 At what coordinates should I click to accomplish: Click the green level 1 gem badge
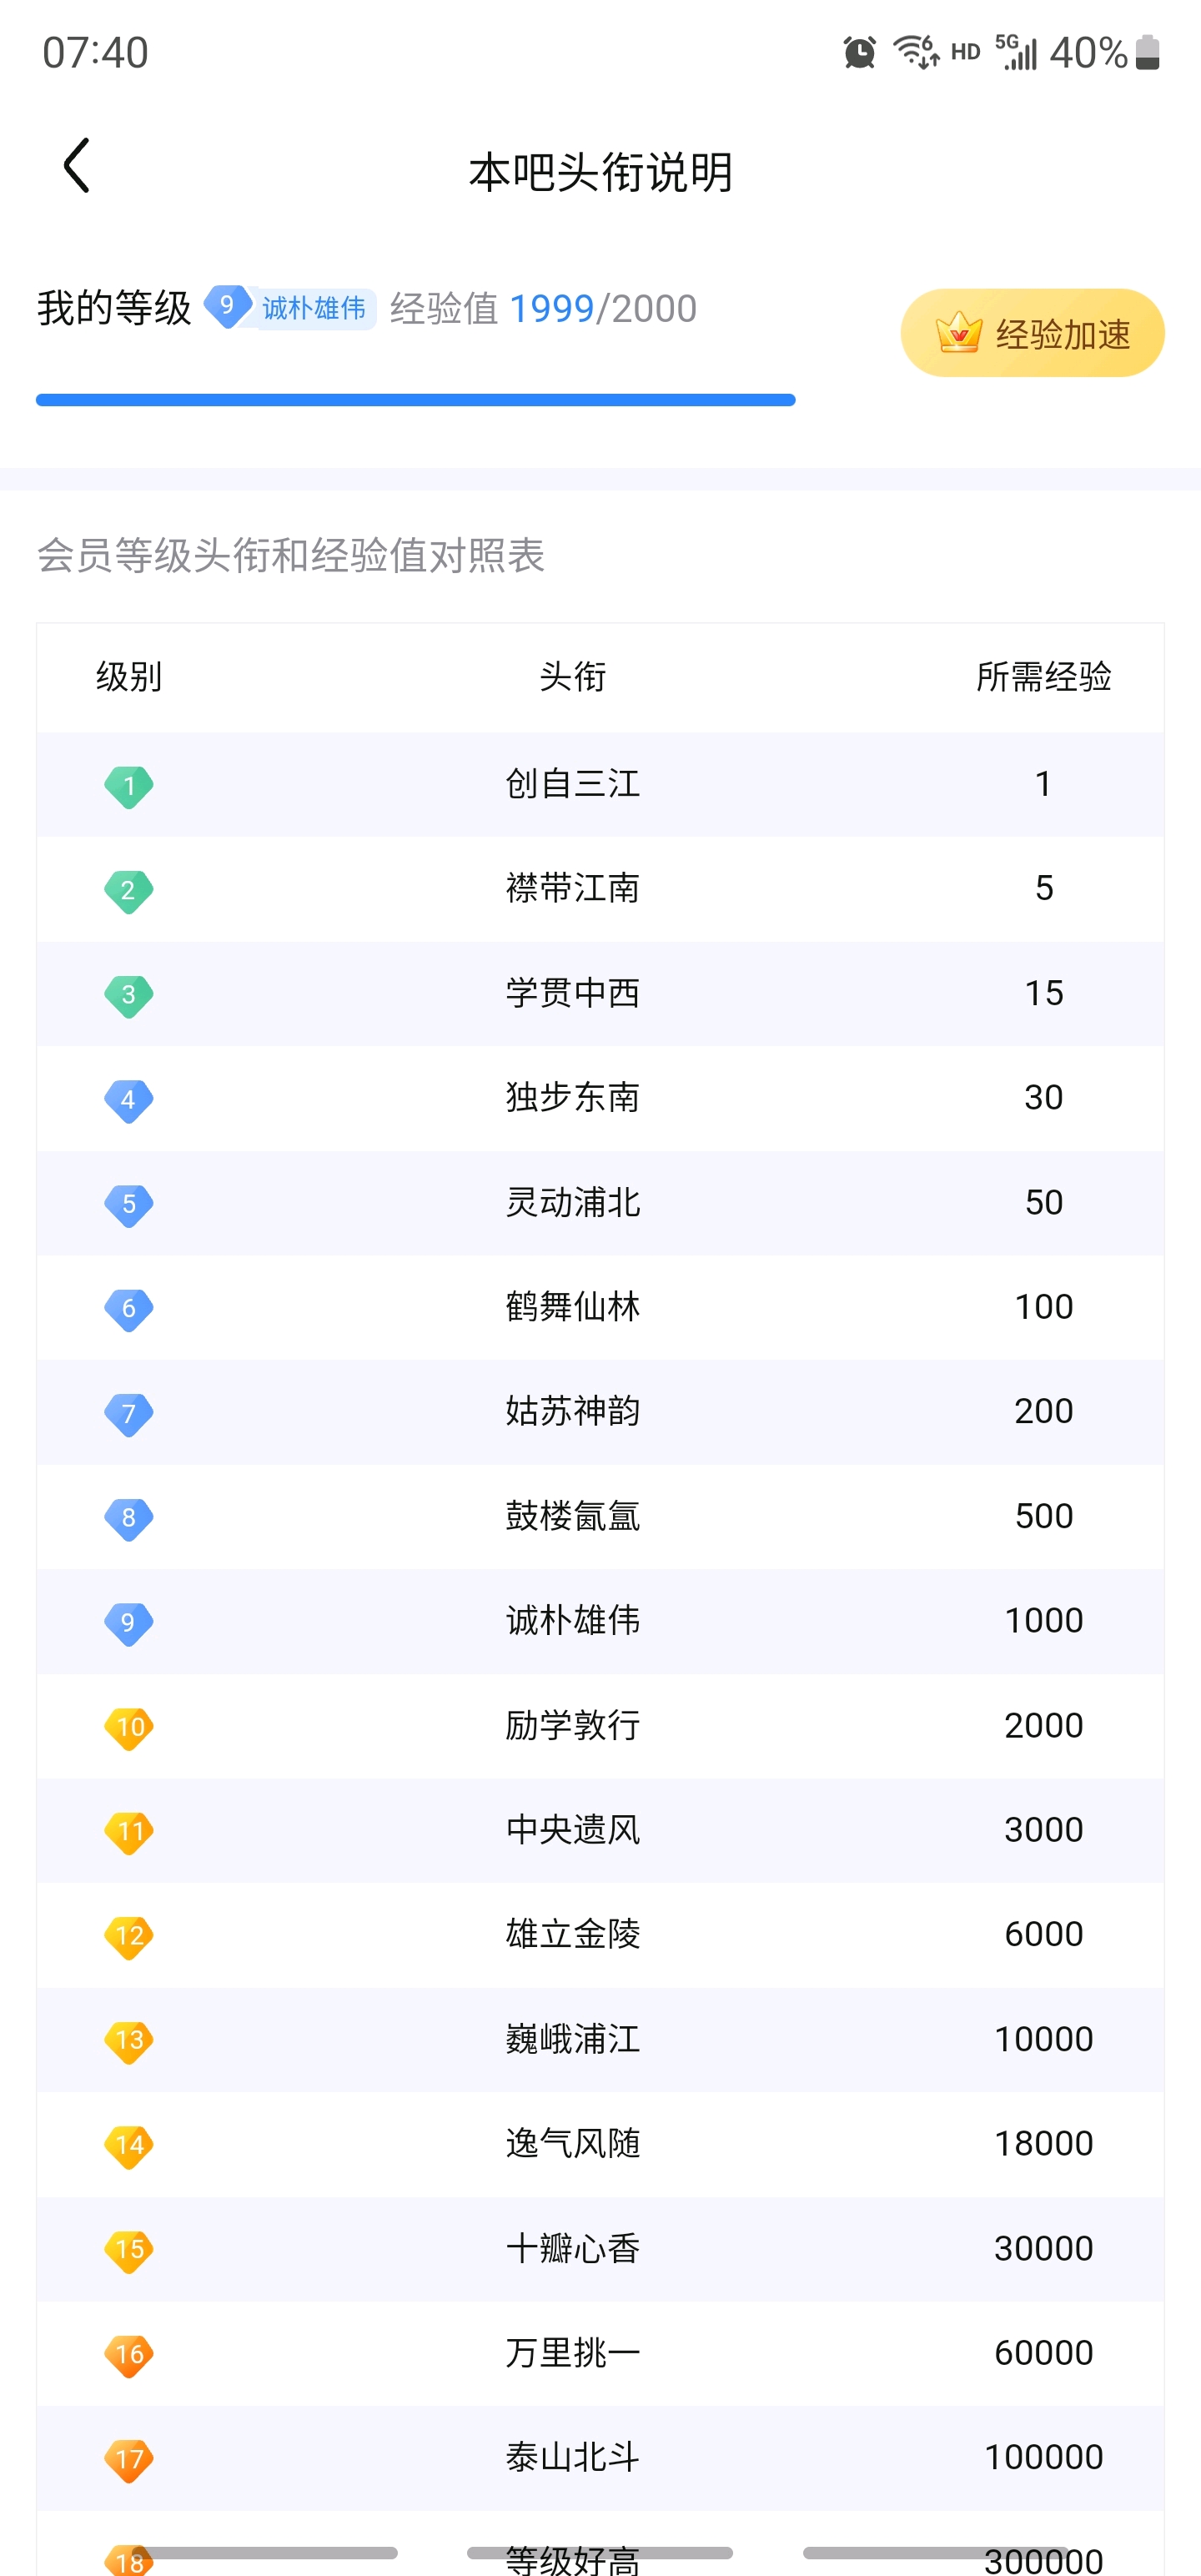[x=129, y=786]
